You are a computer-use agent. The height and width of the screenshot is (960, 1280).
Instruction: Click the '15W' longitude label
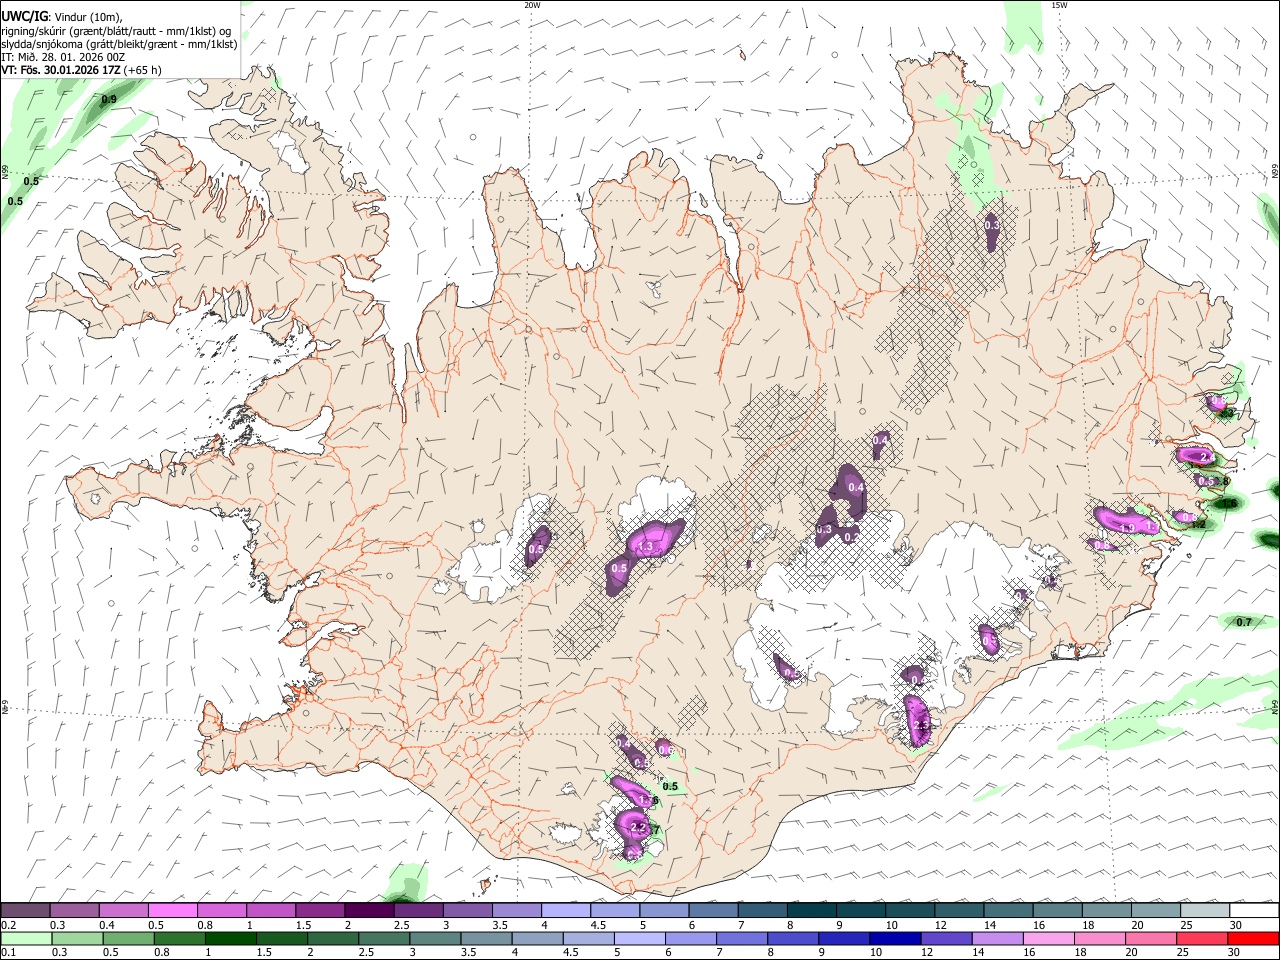click(1059, 5)
